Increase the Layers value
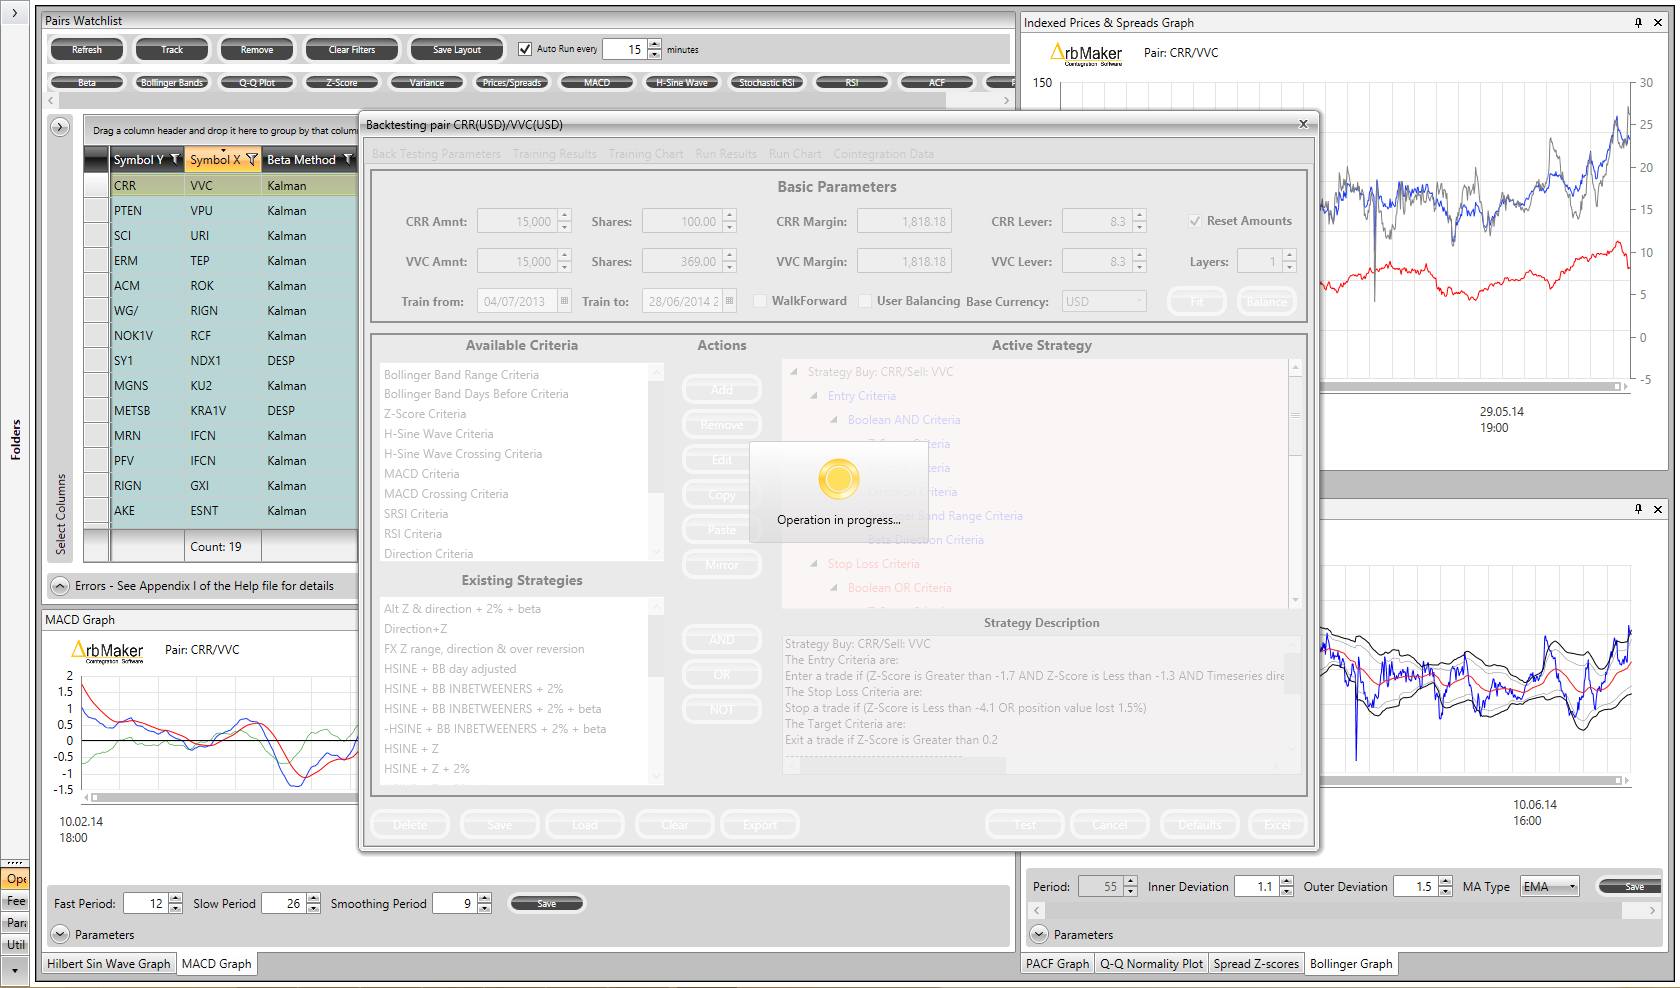The height and width of the screenshot is (988, 1680). [x=1290, y=256]
